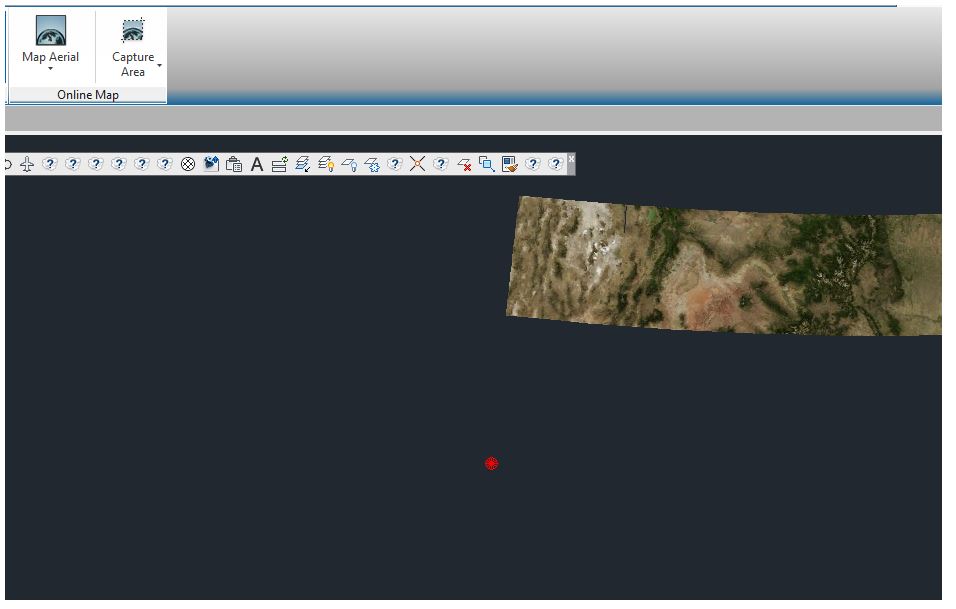Viewport: 956px width, 609px height.
Task: Select the red point marker in the drawing area
Action: 491,463
